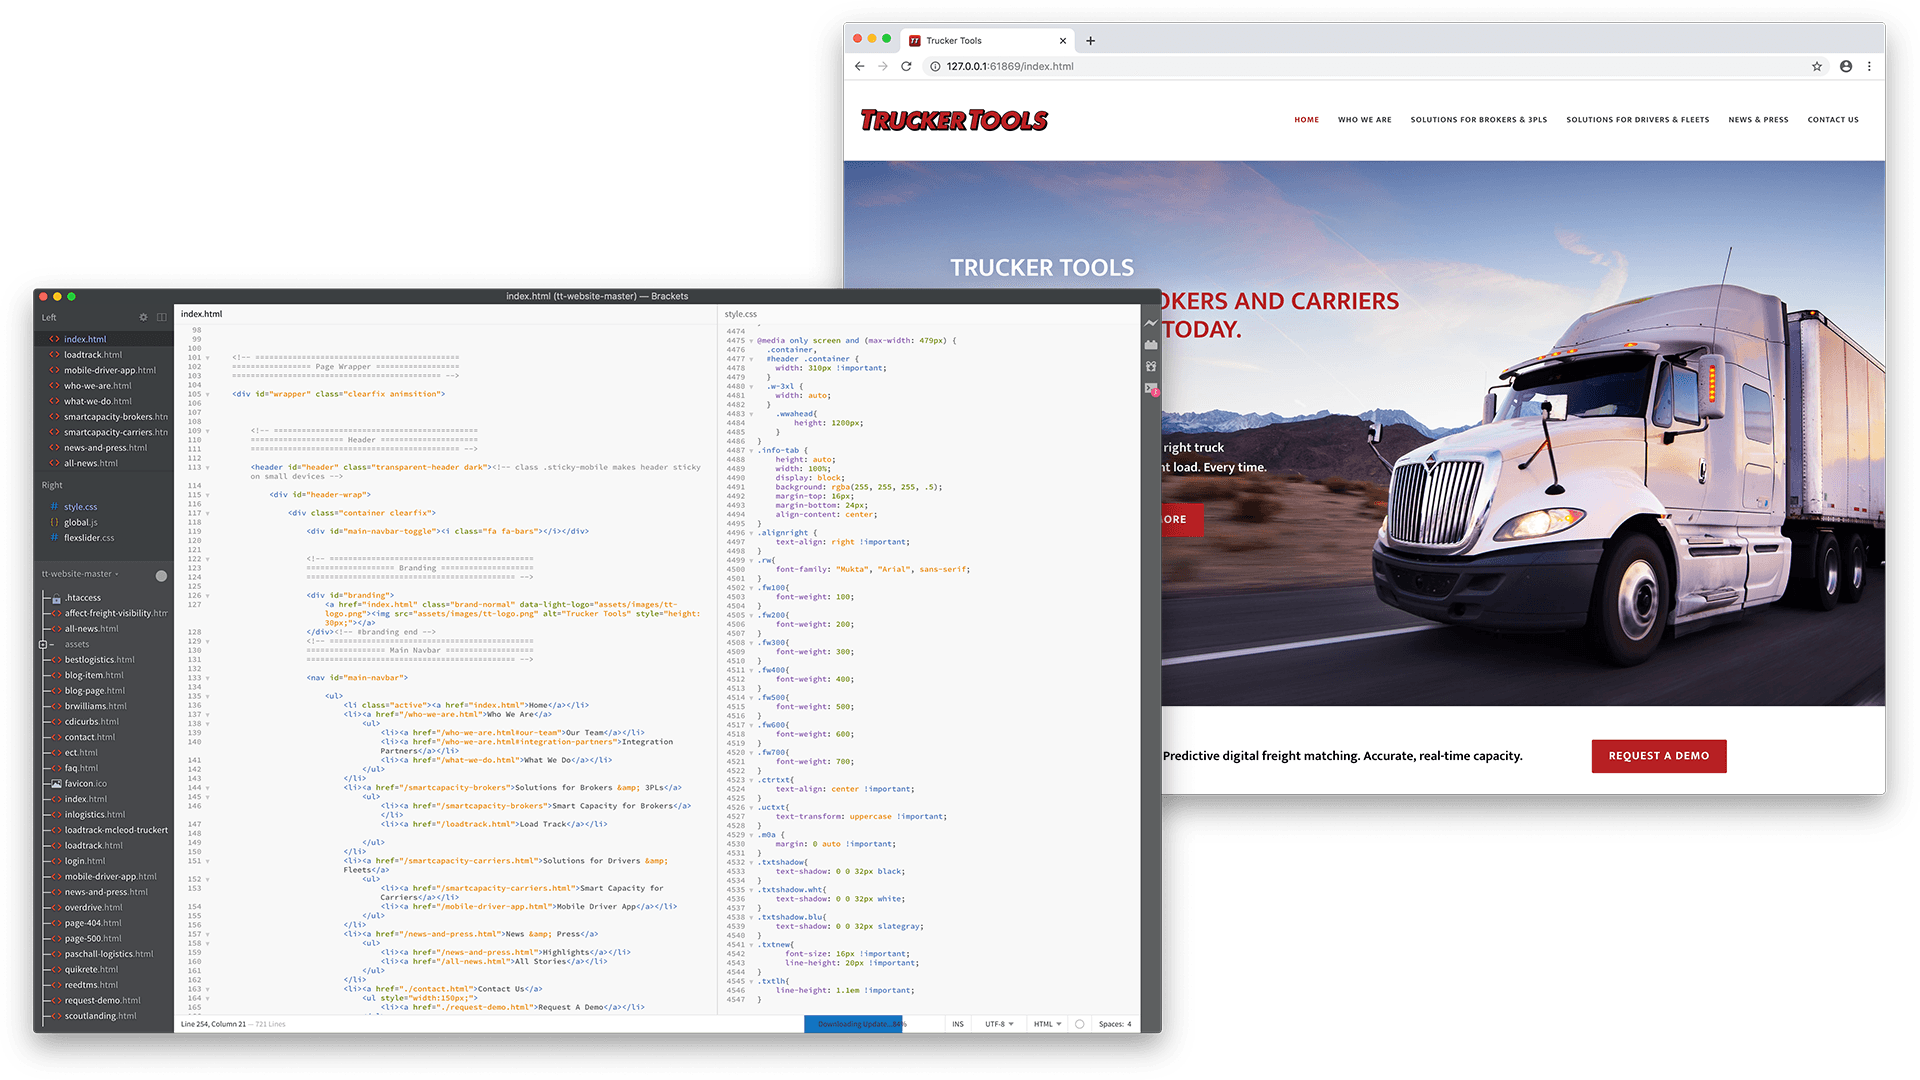The height and width of the screenshot is (1080, 1920).
Task: Open HTML language mode dropdown
Action: 1047,1024
